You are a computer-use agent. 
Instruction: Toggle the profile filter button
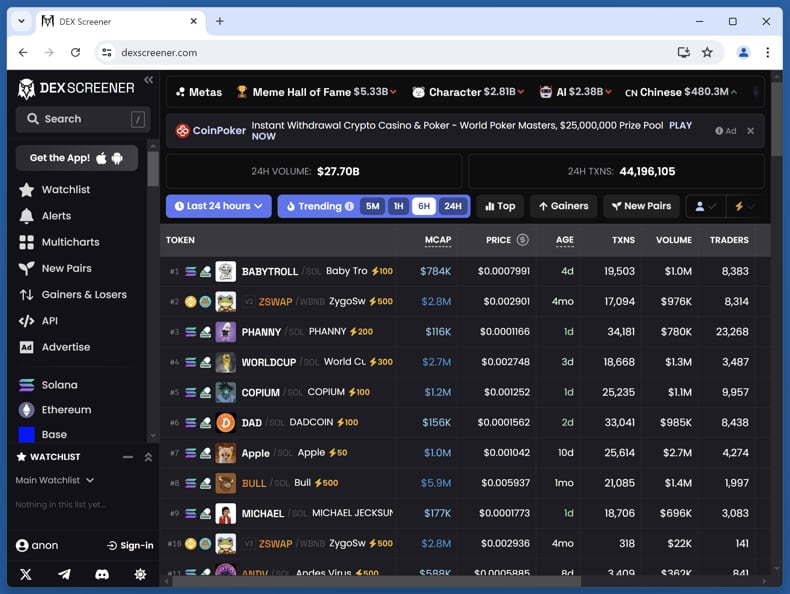(706, 206)
